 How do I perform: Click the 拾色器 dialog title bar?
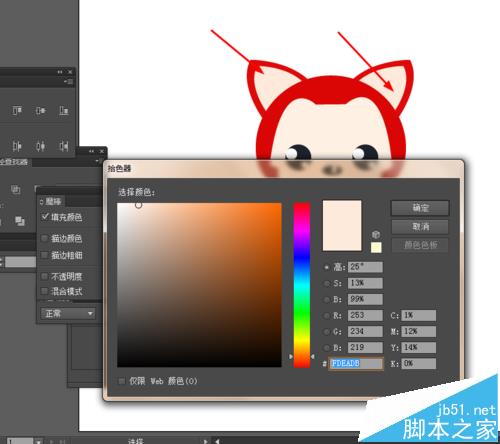(x=283, y=169)
